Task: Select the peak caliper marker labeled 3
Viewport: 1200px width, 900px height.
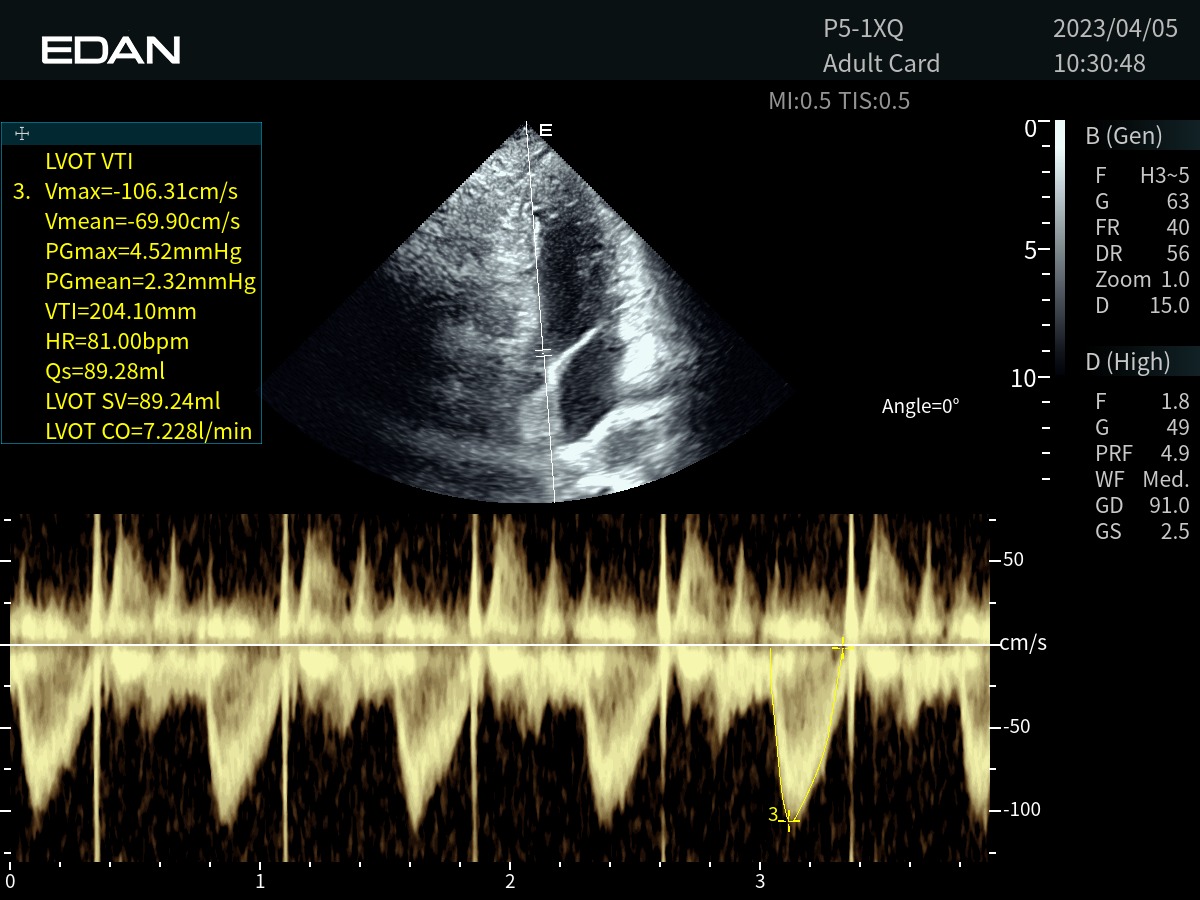Action: (791, 819)
